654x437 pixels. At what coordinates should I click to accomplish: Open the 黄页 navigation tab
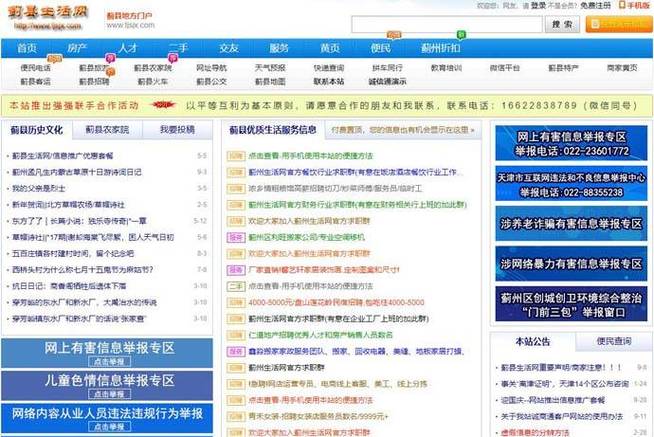[330, 48]
